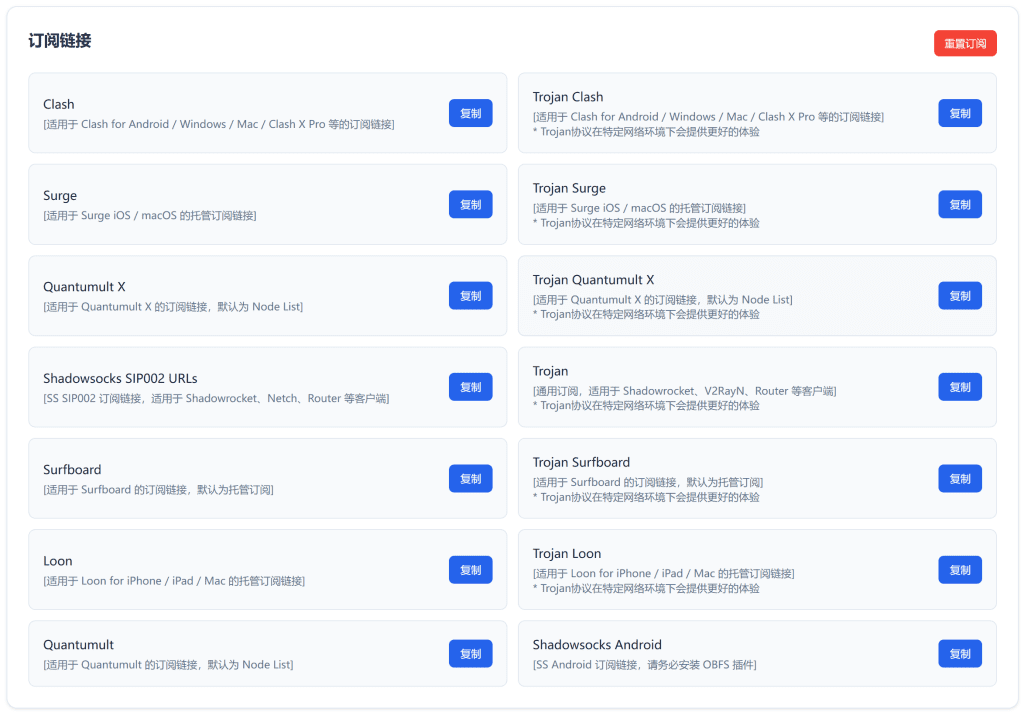Click the OBFS plugin note under Shadowsocks Android

coord(644,665)
